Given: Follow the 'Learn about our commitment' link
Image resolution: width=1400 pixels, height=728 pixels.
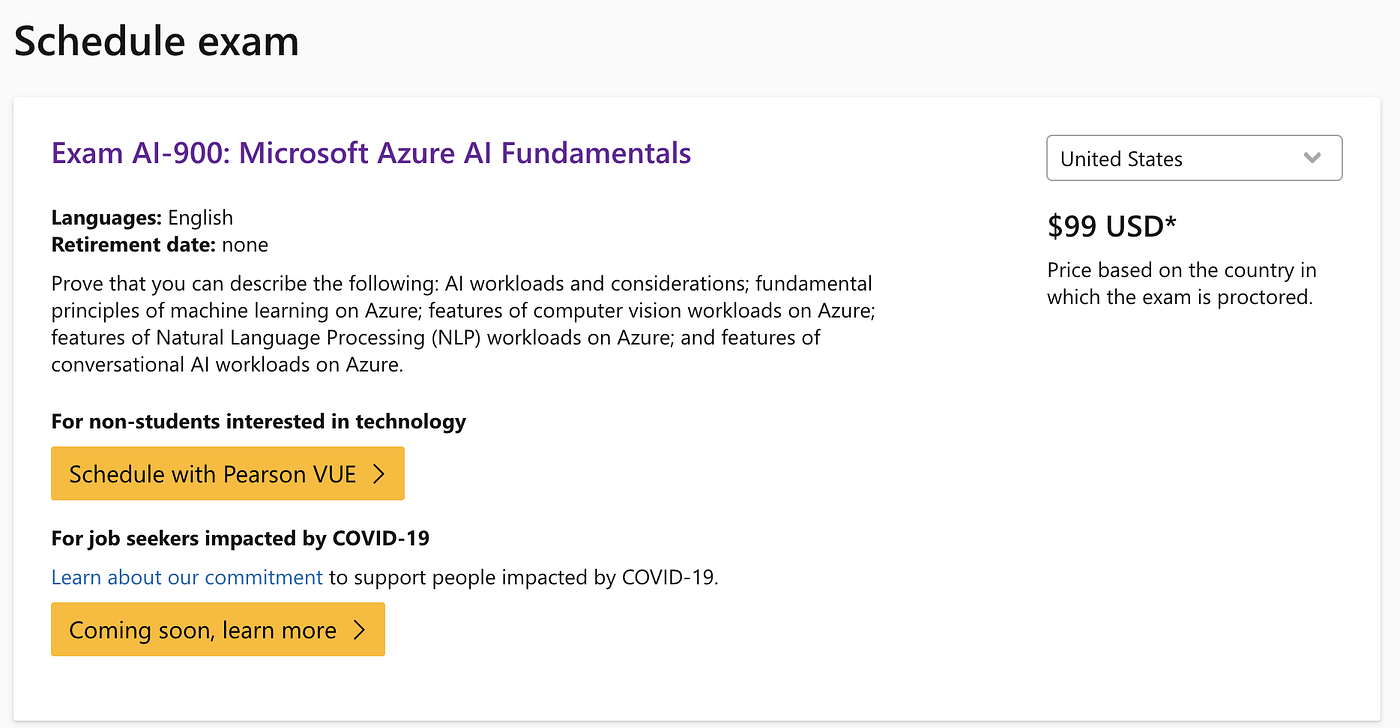Looking at the screenshot, I should pyautogui.click(x=187, y=577).
